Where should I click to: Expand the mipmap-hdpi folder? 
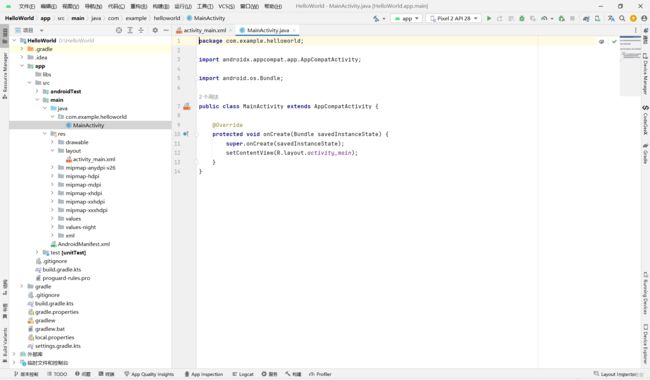coord(52,176)
